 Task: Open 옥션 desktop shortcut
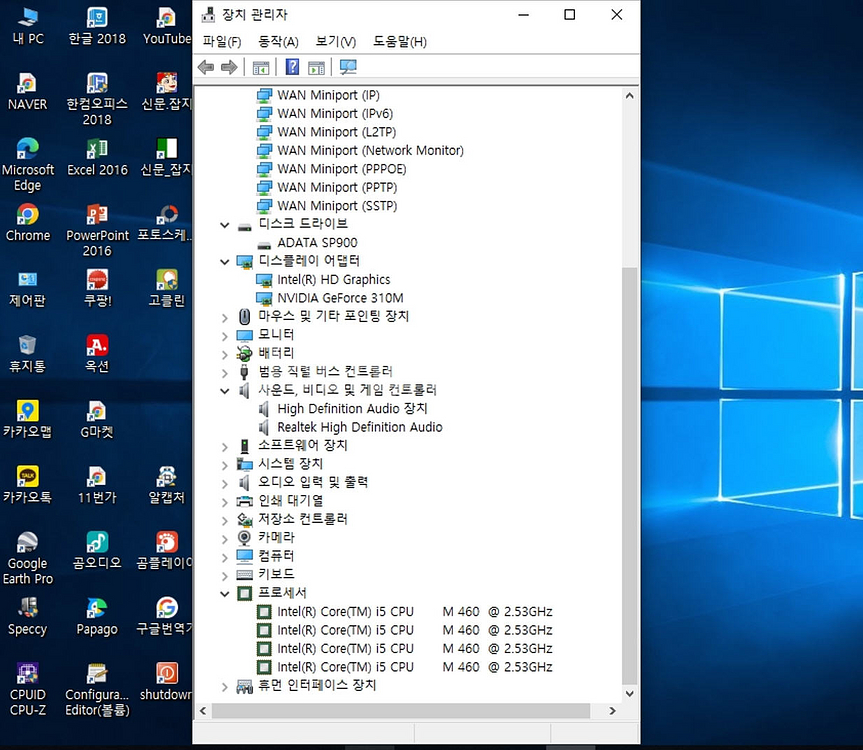tap(97, 354)
